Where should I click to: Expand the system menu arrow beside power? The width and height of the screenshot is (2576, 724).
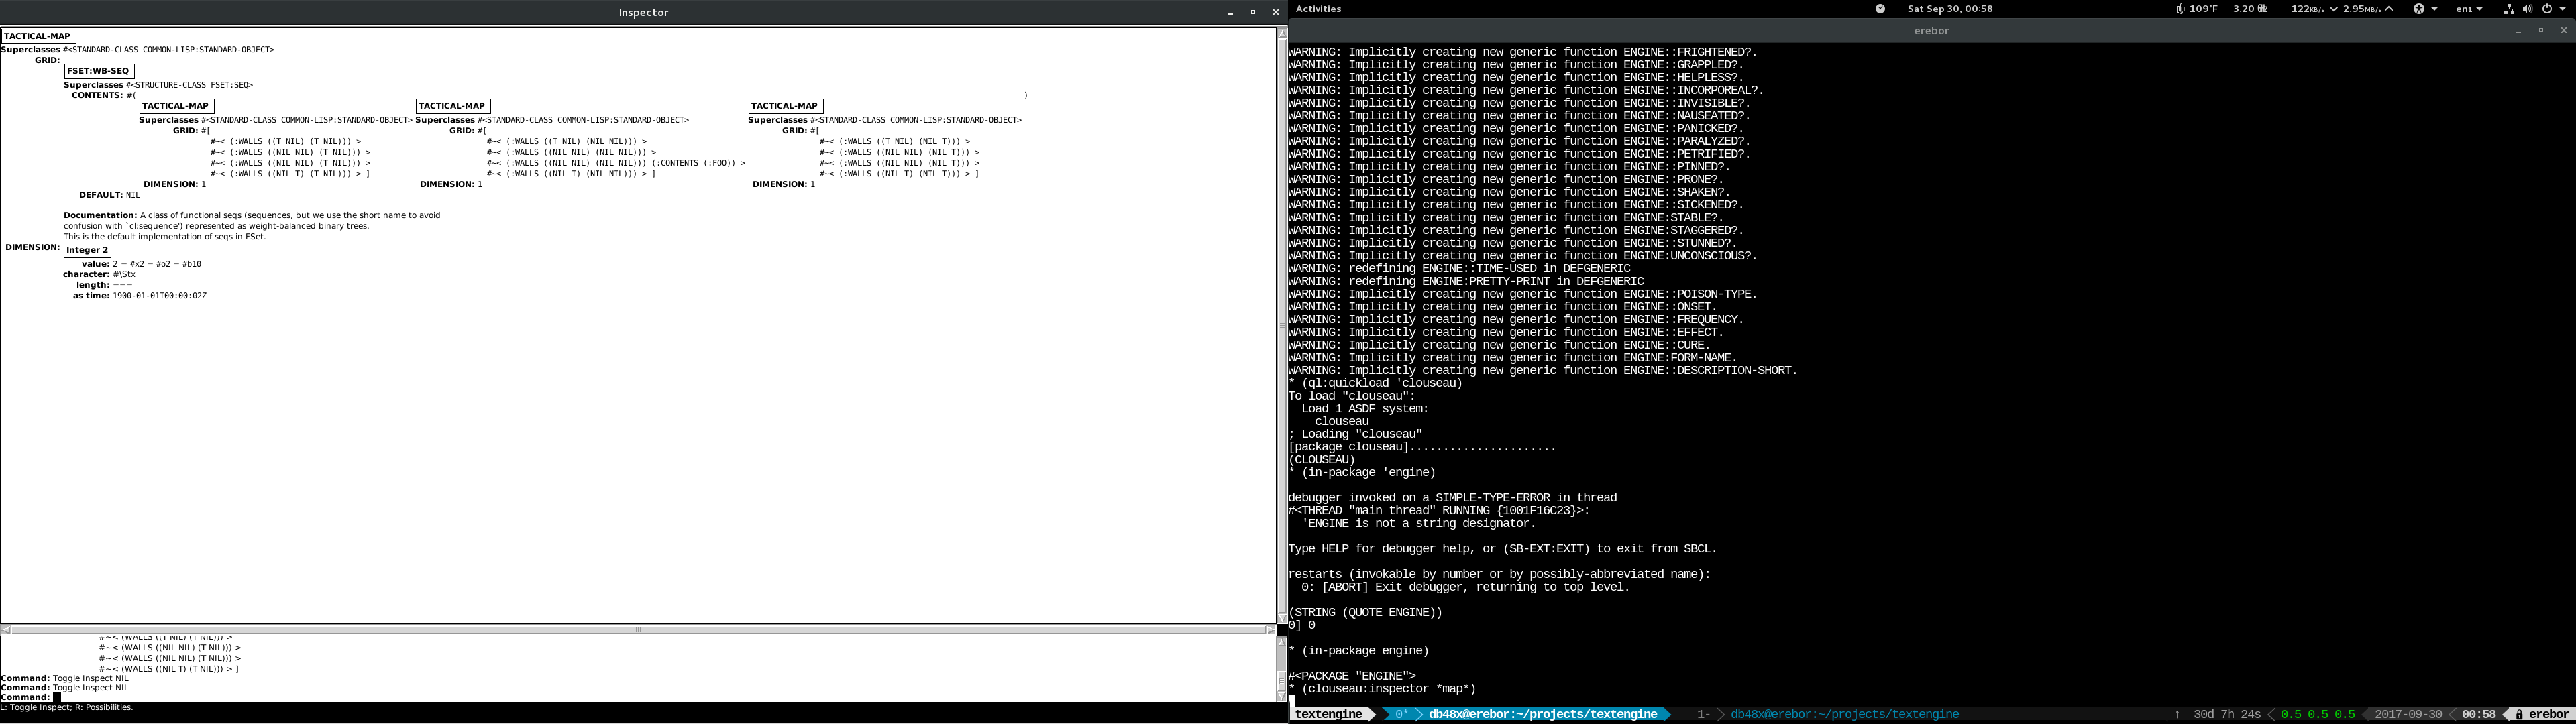(2563, 9)
